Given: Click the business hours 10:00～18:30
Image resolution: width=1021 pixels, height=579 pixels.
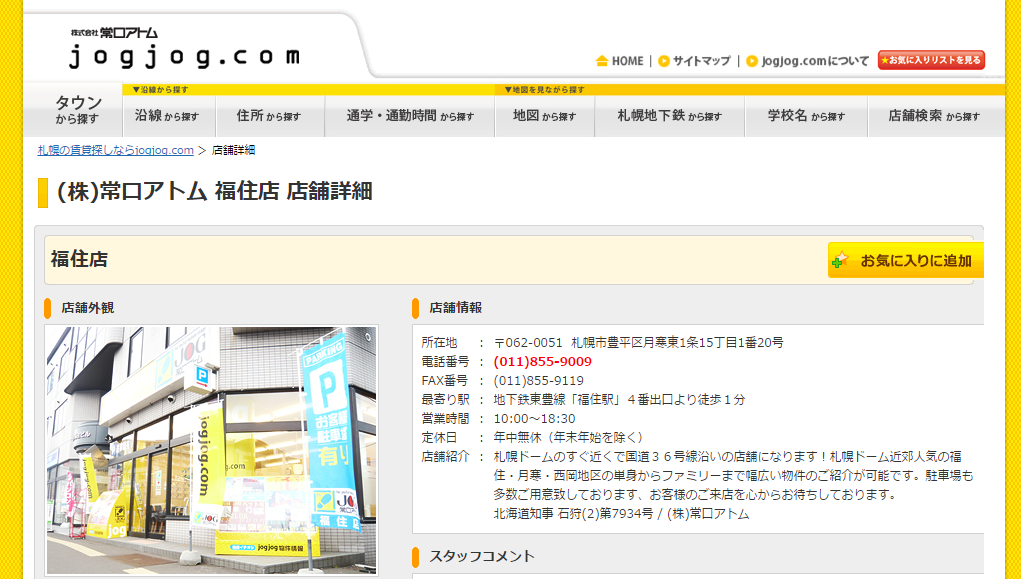Looking at the screenshot, I should (x=535, y=418).
